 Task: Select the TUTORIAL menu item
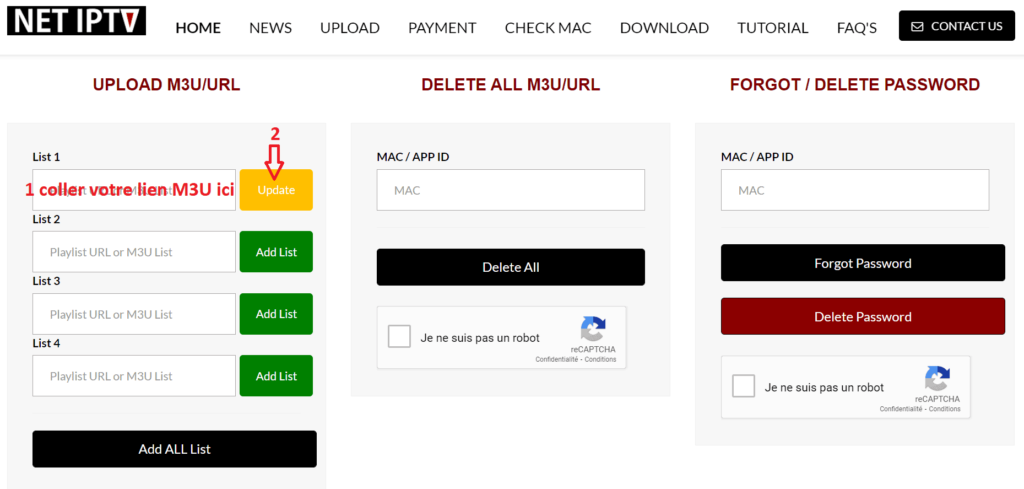click(x=773, y=28)
